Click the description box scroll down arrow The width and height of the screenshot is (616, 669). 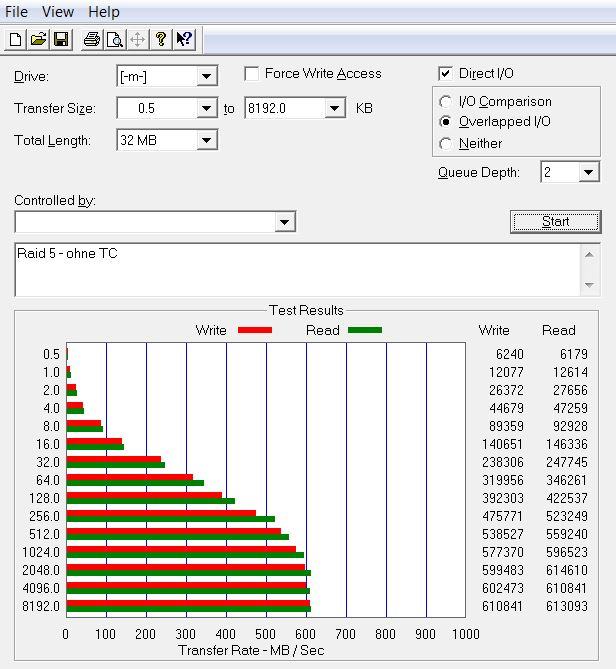590,285
